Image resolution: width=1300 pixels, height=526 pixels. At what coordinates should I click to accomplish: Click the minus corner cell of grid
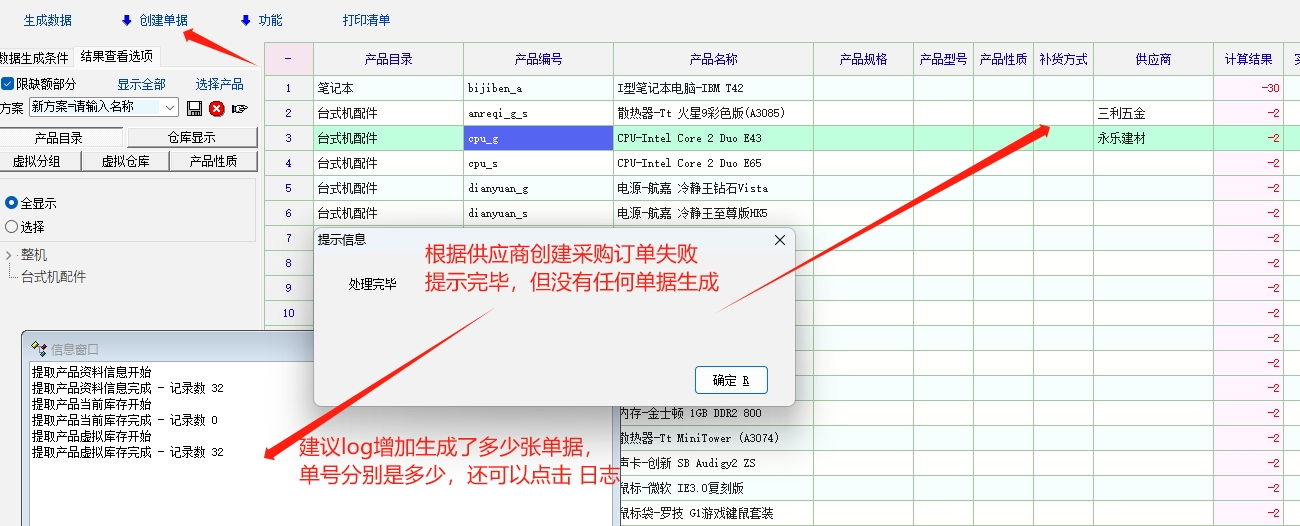click(x=288, y=59)
